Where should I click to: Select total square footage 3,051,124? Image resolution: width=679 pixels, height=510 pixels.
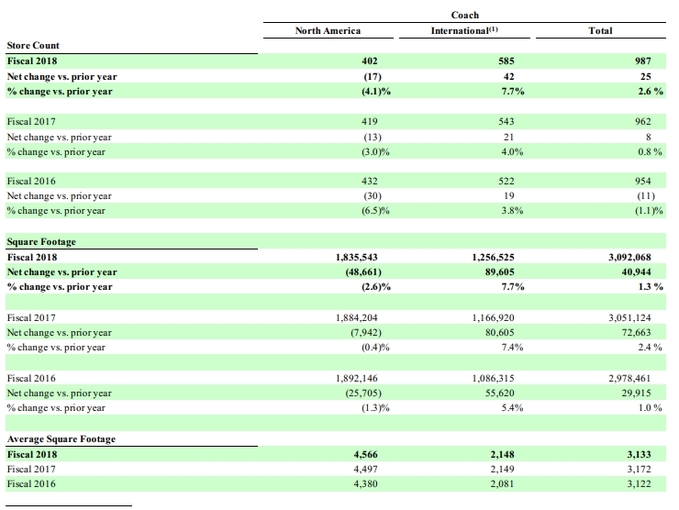tap(630, 318)
